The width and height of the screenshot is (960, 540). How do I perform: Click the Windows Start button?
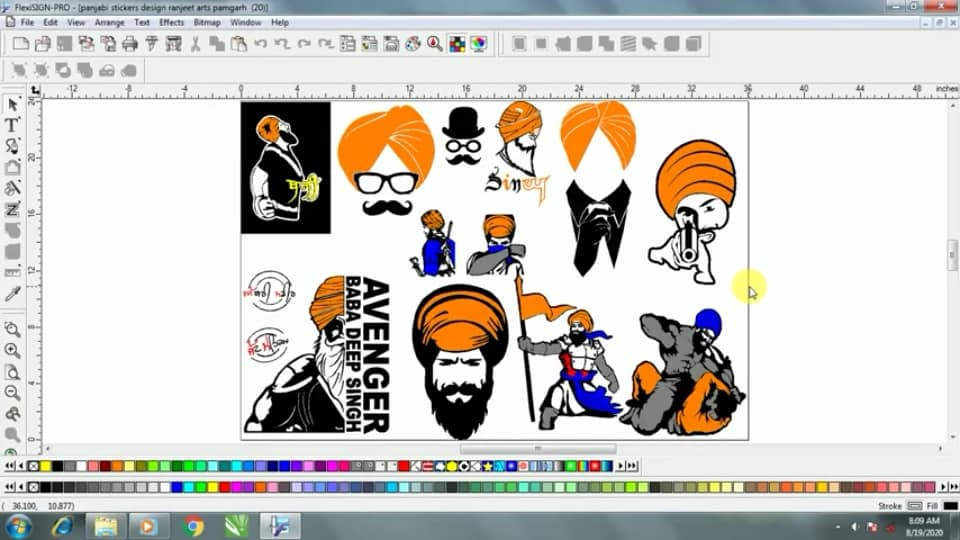pos(18,527)
